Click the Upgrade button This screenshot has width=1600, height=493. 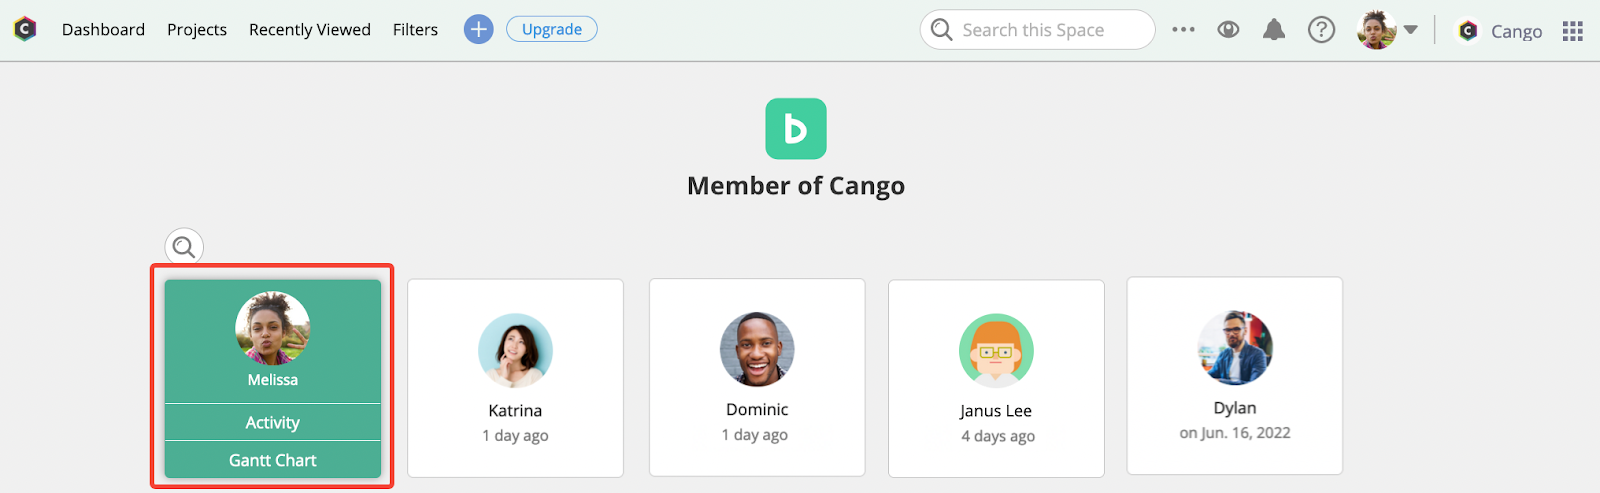click(x=552, y=29)
